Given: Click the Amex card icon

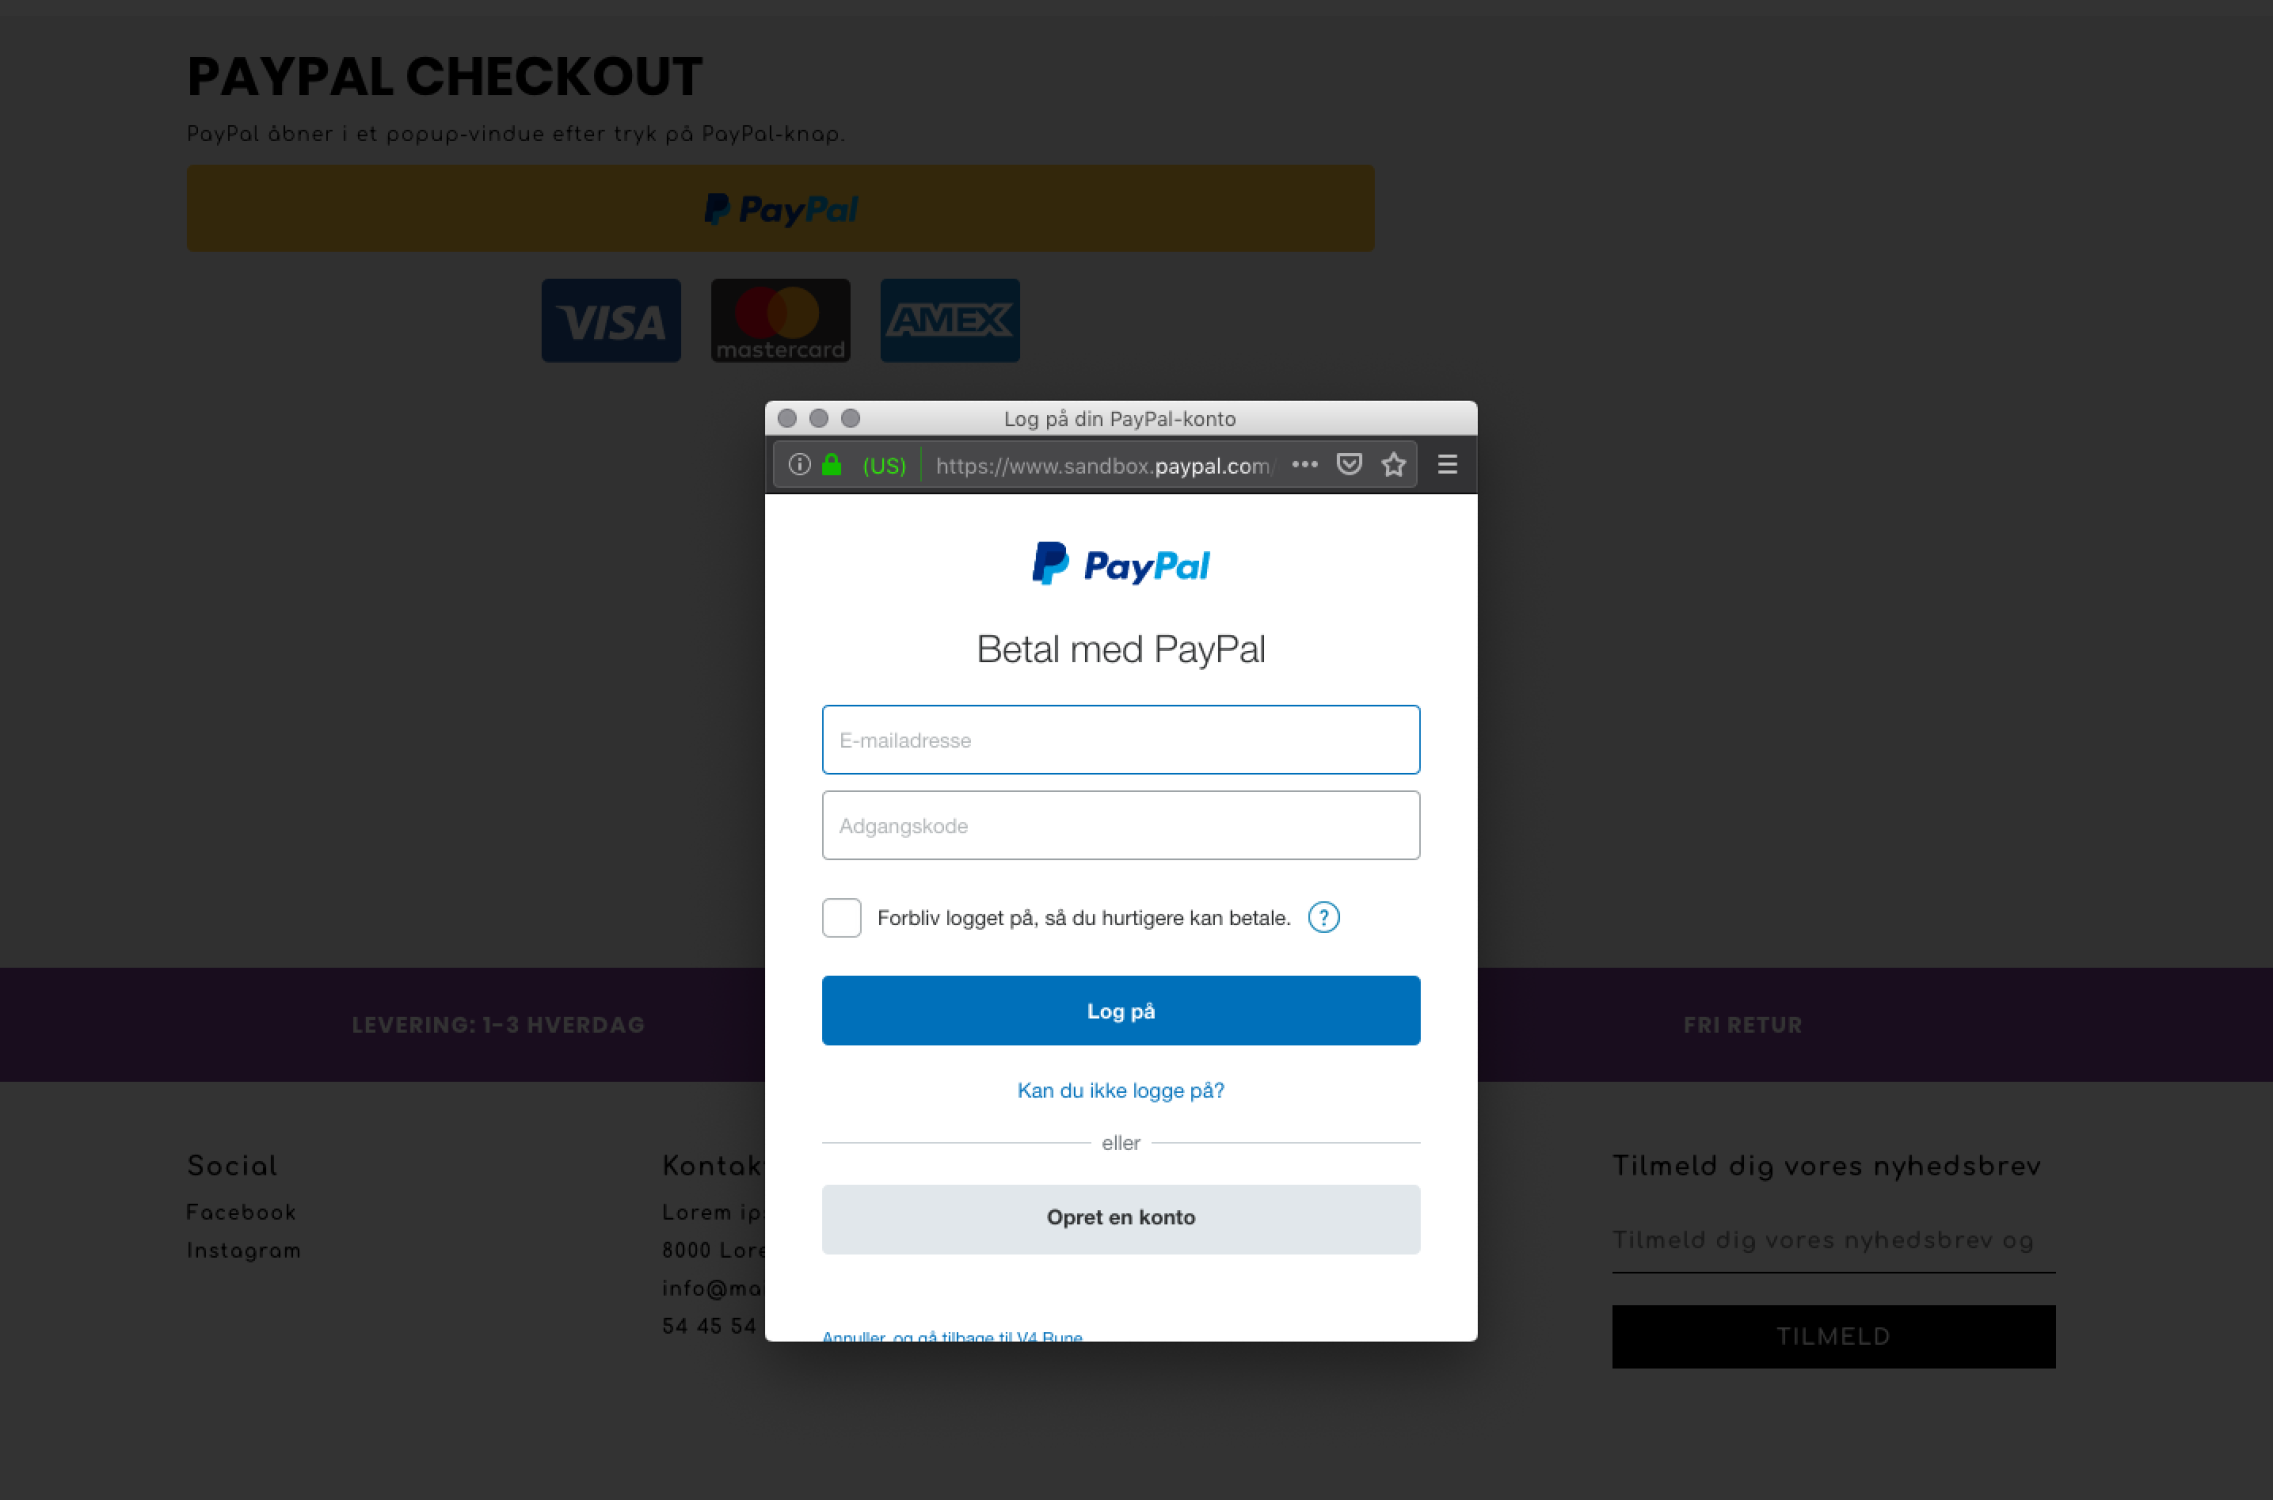Looking at the screenshot, I should (950, 320).
